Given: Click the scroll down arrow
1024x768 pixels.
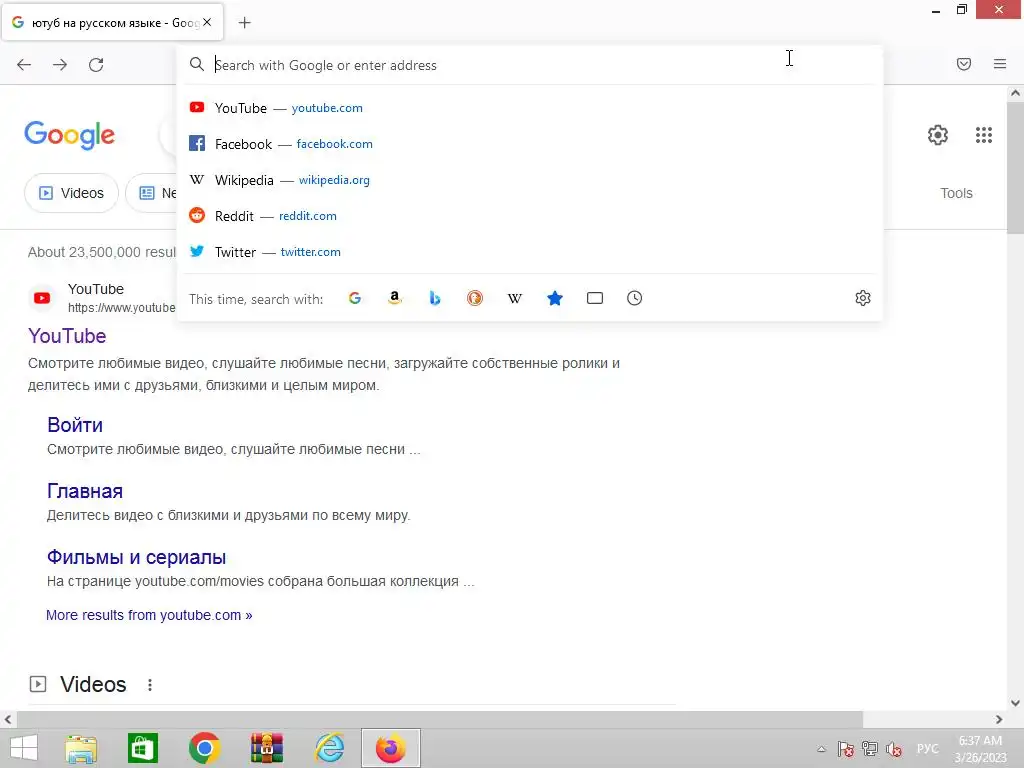Looking at the screenshot, I should pos(1015,703).
